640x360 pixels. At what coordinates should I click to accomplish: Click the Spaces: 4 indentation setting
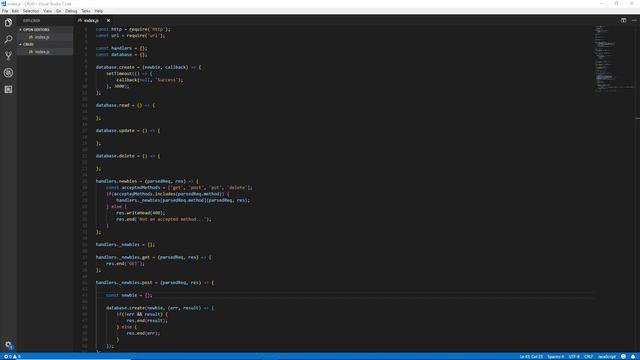tap(556, 357)
